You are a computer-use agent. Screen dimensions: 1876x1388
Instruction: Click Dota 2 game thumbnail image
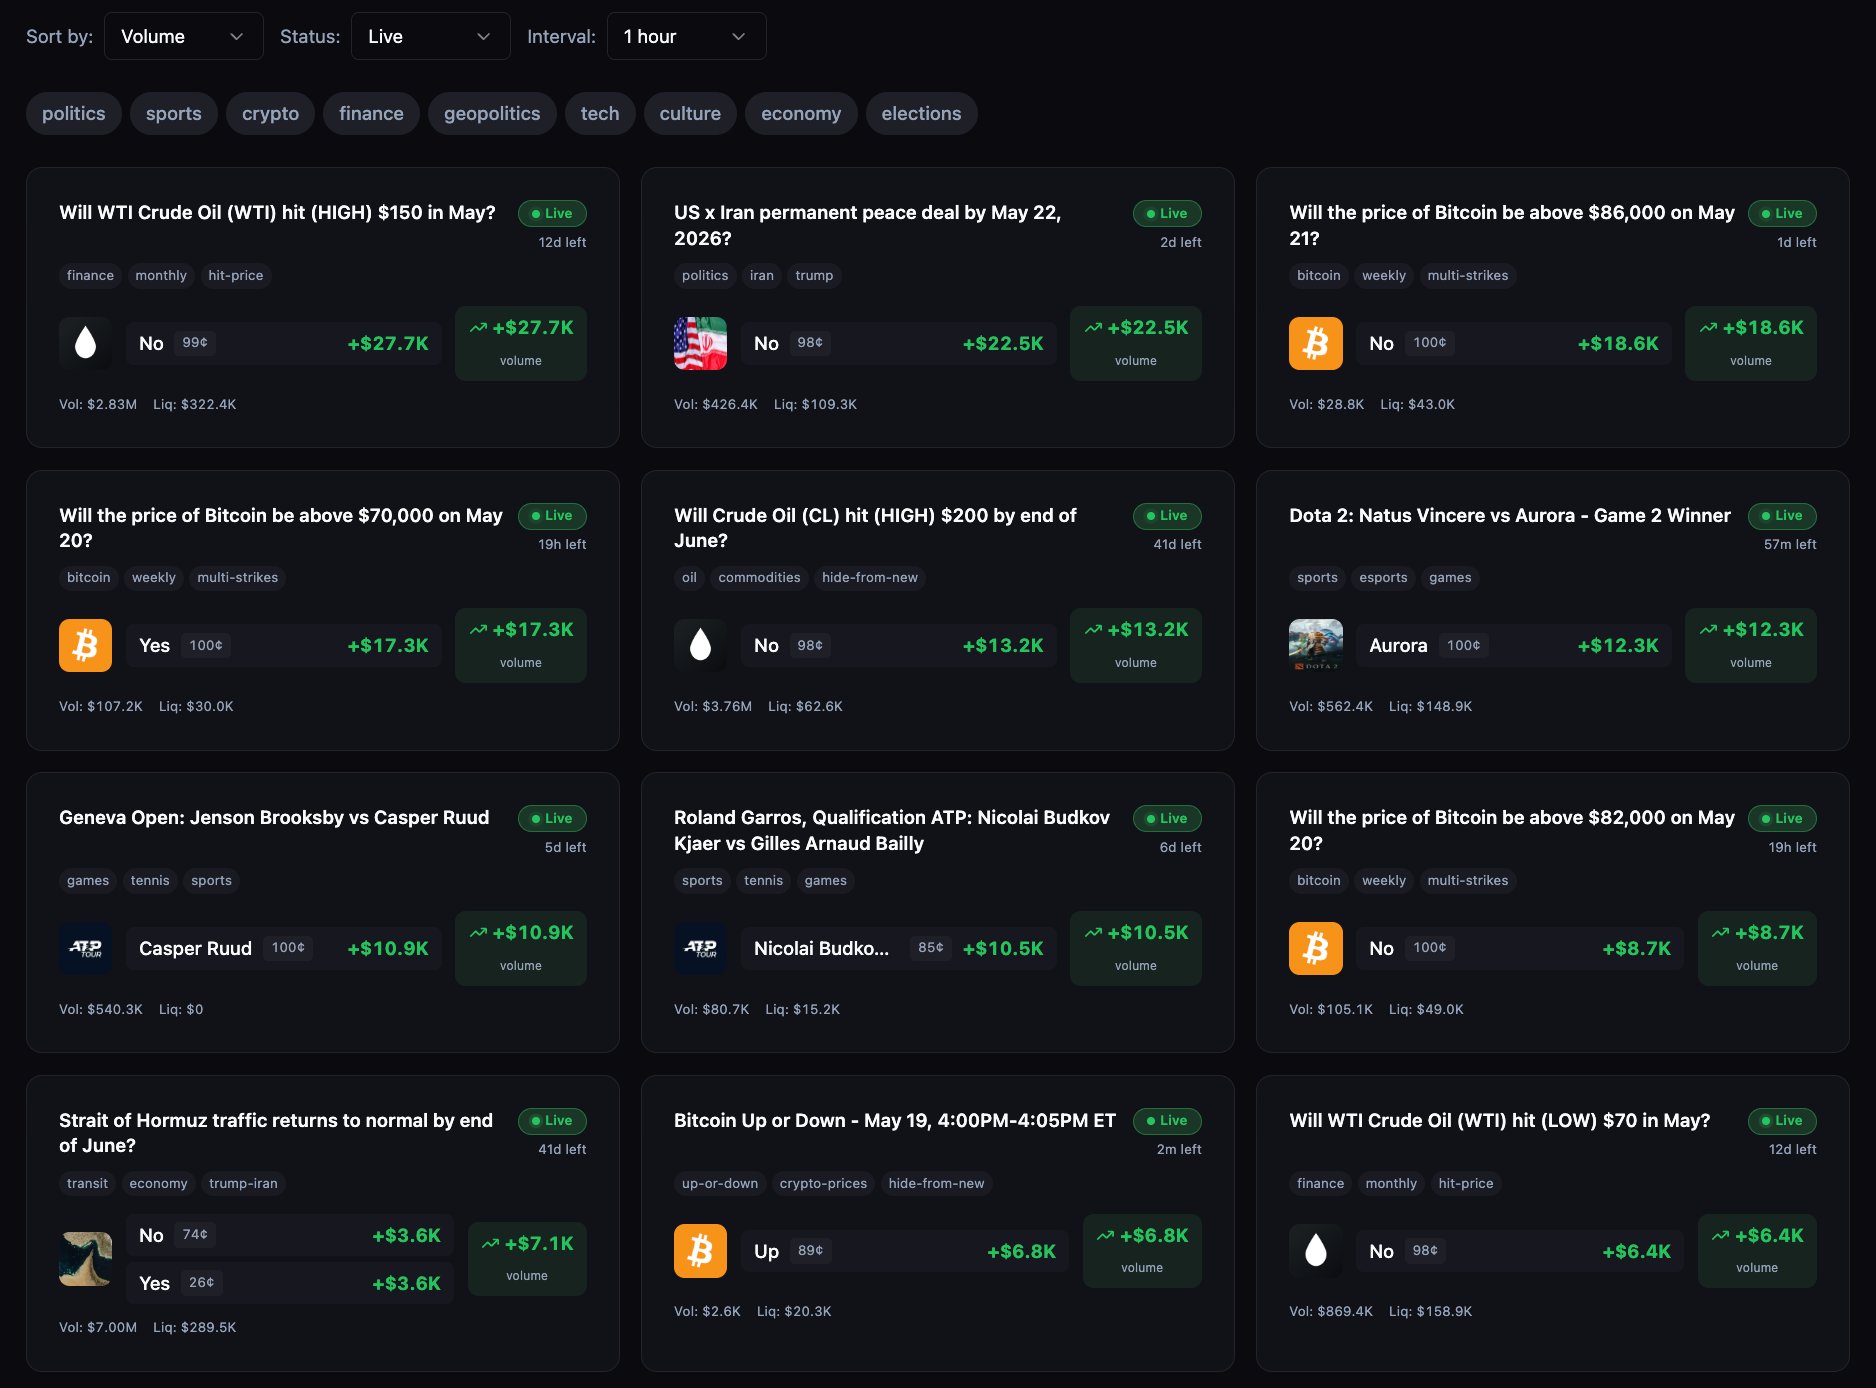[x=1316, y=645]
